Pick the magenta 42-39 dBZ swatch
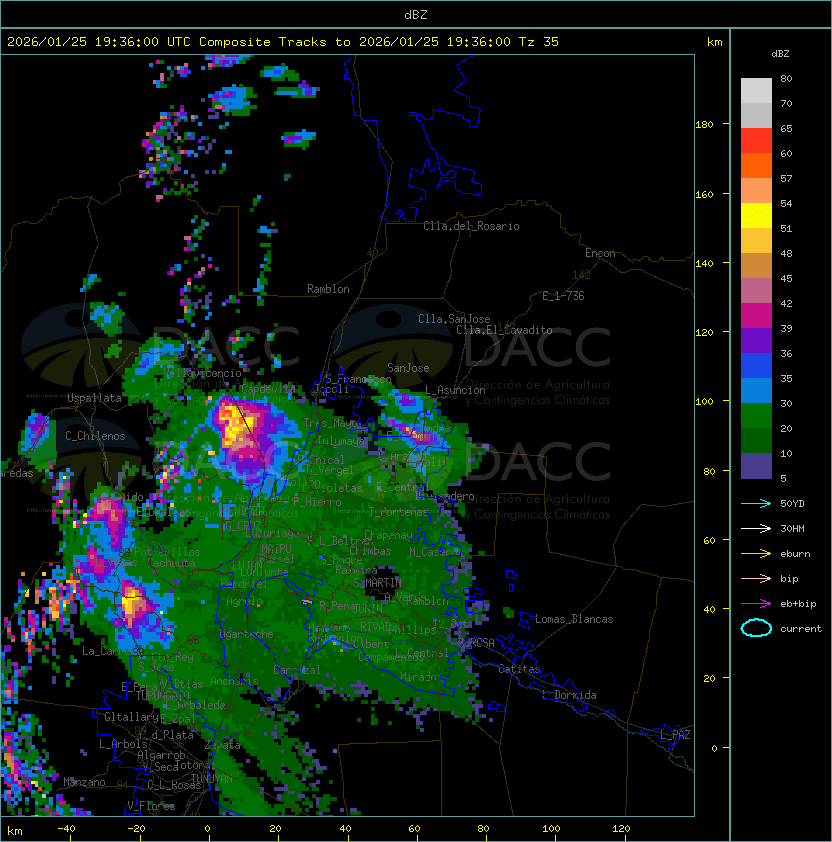 [756, 316]
